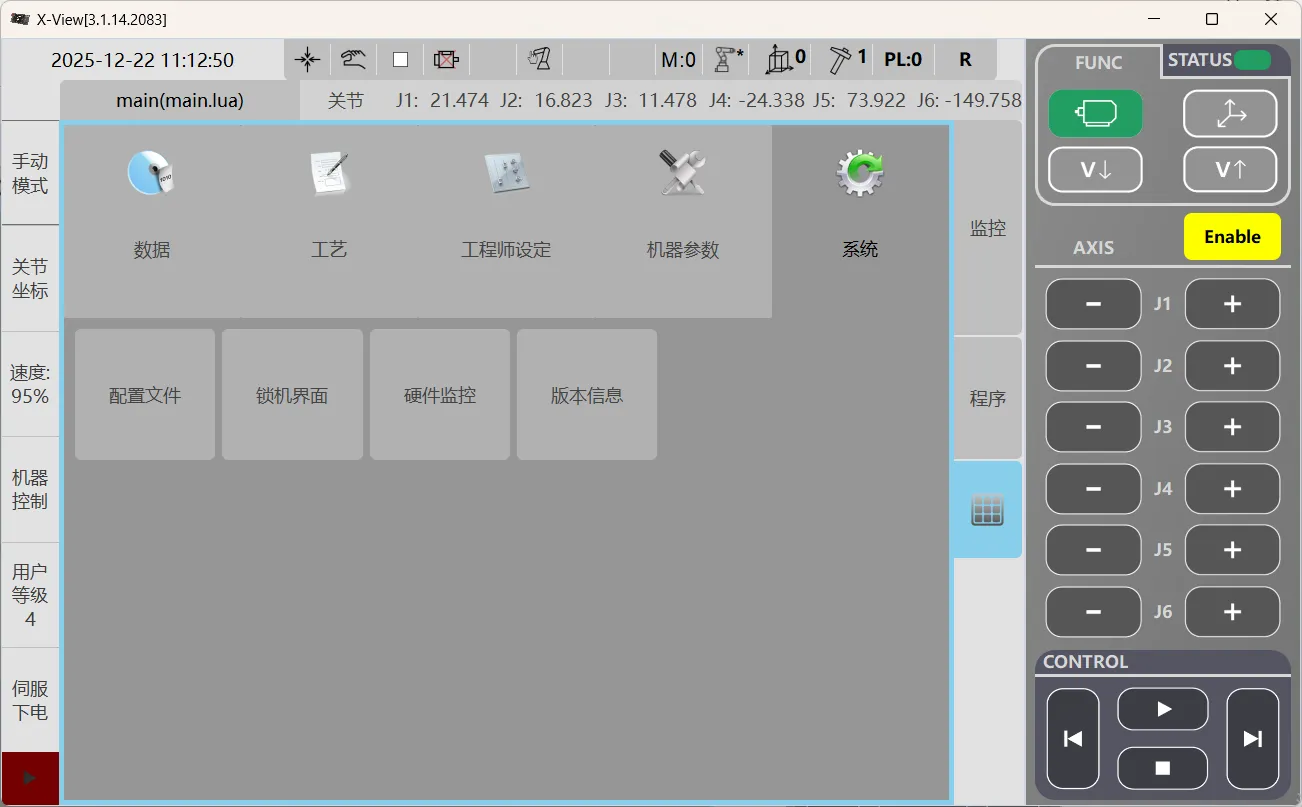Click the green motor joint-mode icon

coord(1095,114)
